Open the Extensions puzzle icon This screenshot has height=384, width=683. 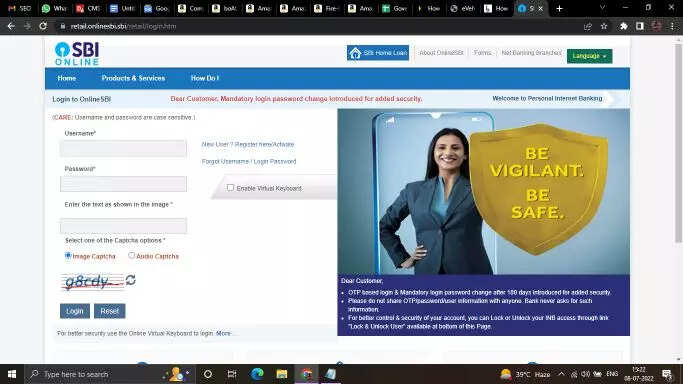click(623, 26)
